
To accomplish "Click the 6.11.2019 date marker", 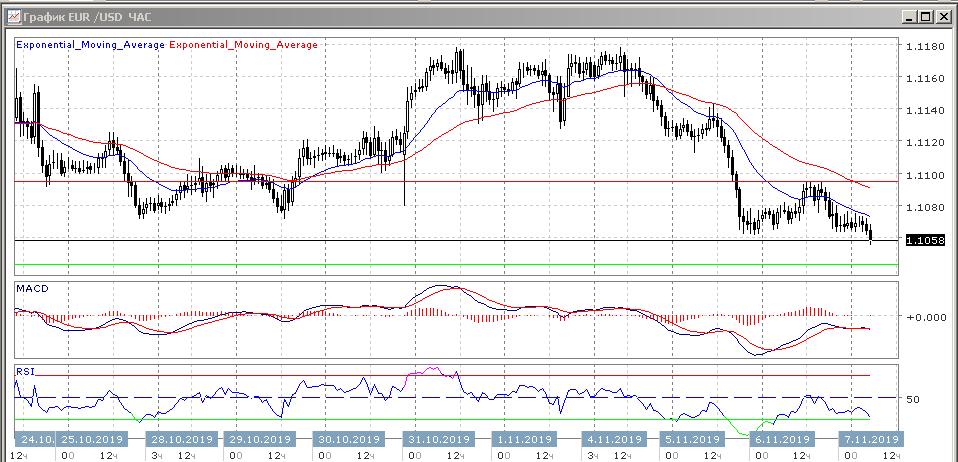I will (783, 440).
